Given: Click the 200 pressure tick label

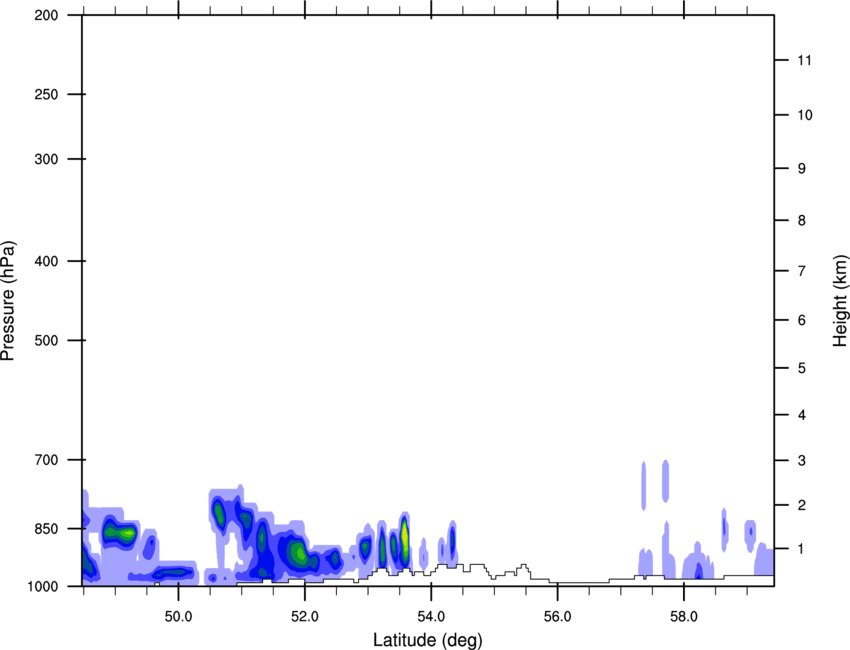Looking at the screenshot, I should click(x=46, y=15).
